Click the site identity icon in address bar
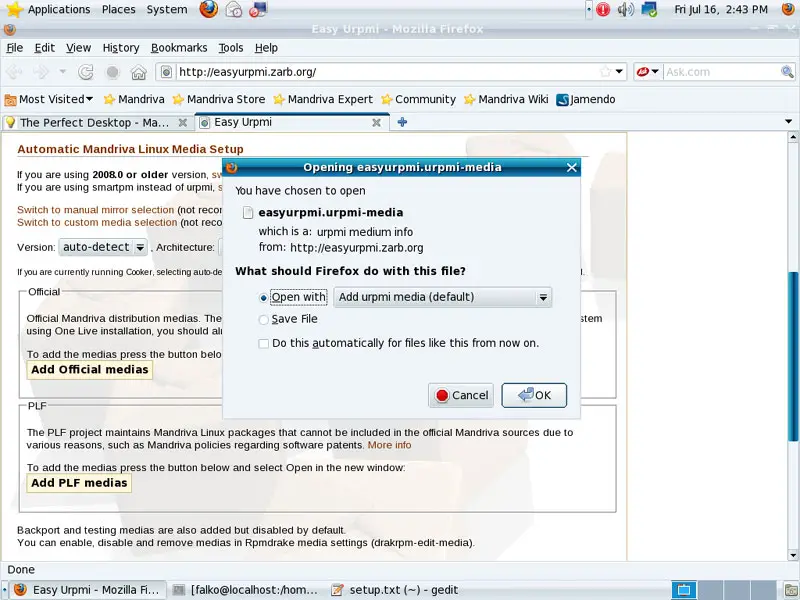Viewport: 800px width, 600px height. pyautogui.click(x=166, y=72)
